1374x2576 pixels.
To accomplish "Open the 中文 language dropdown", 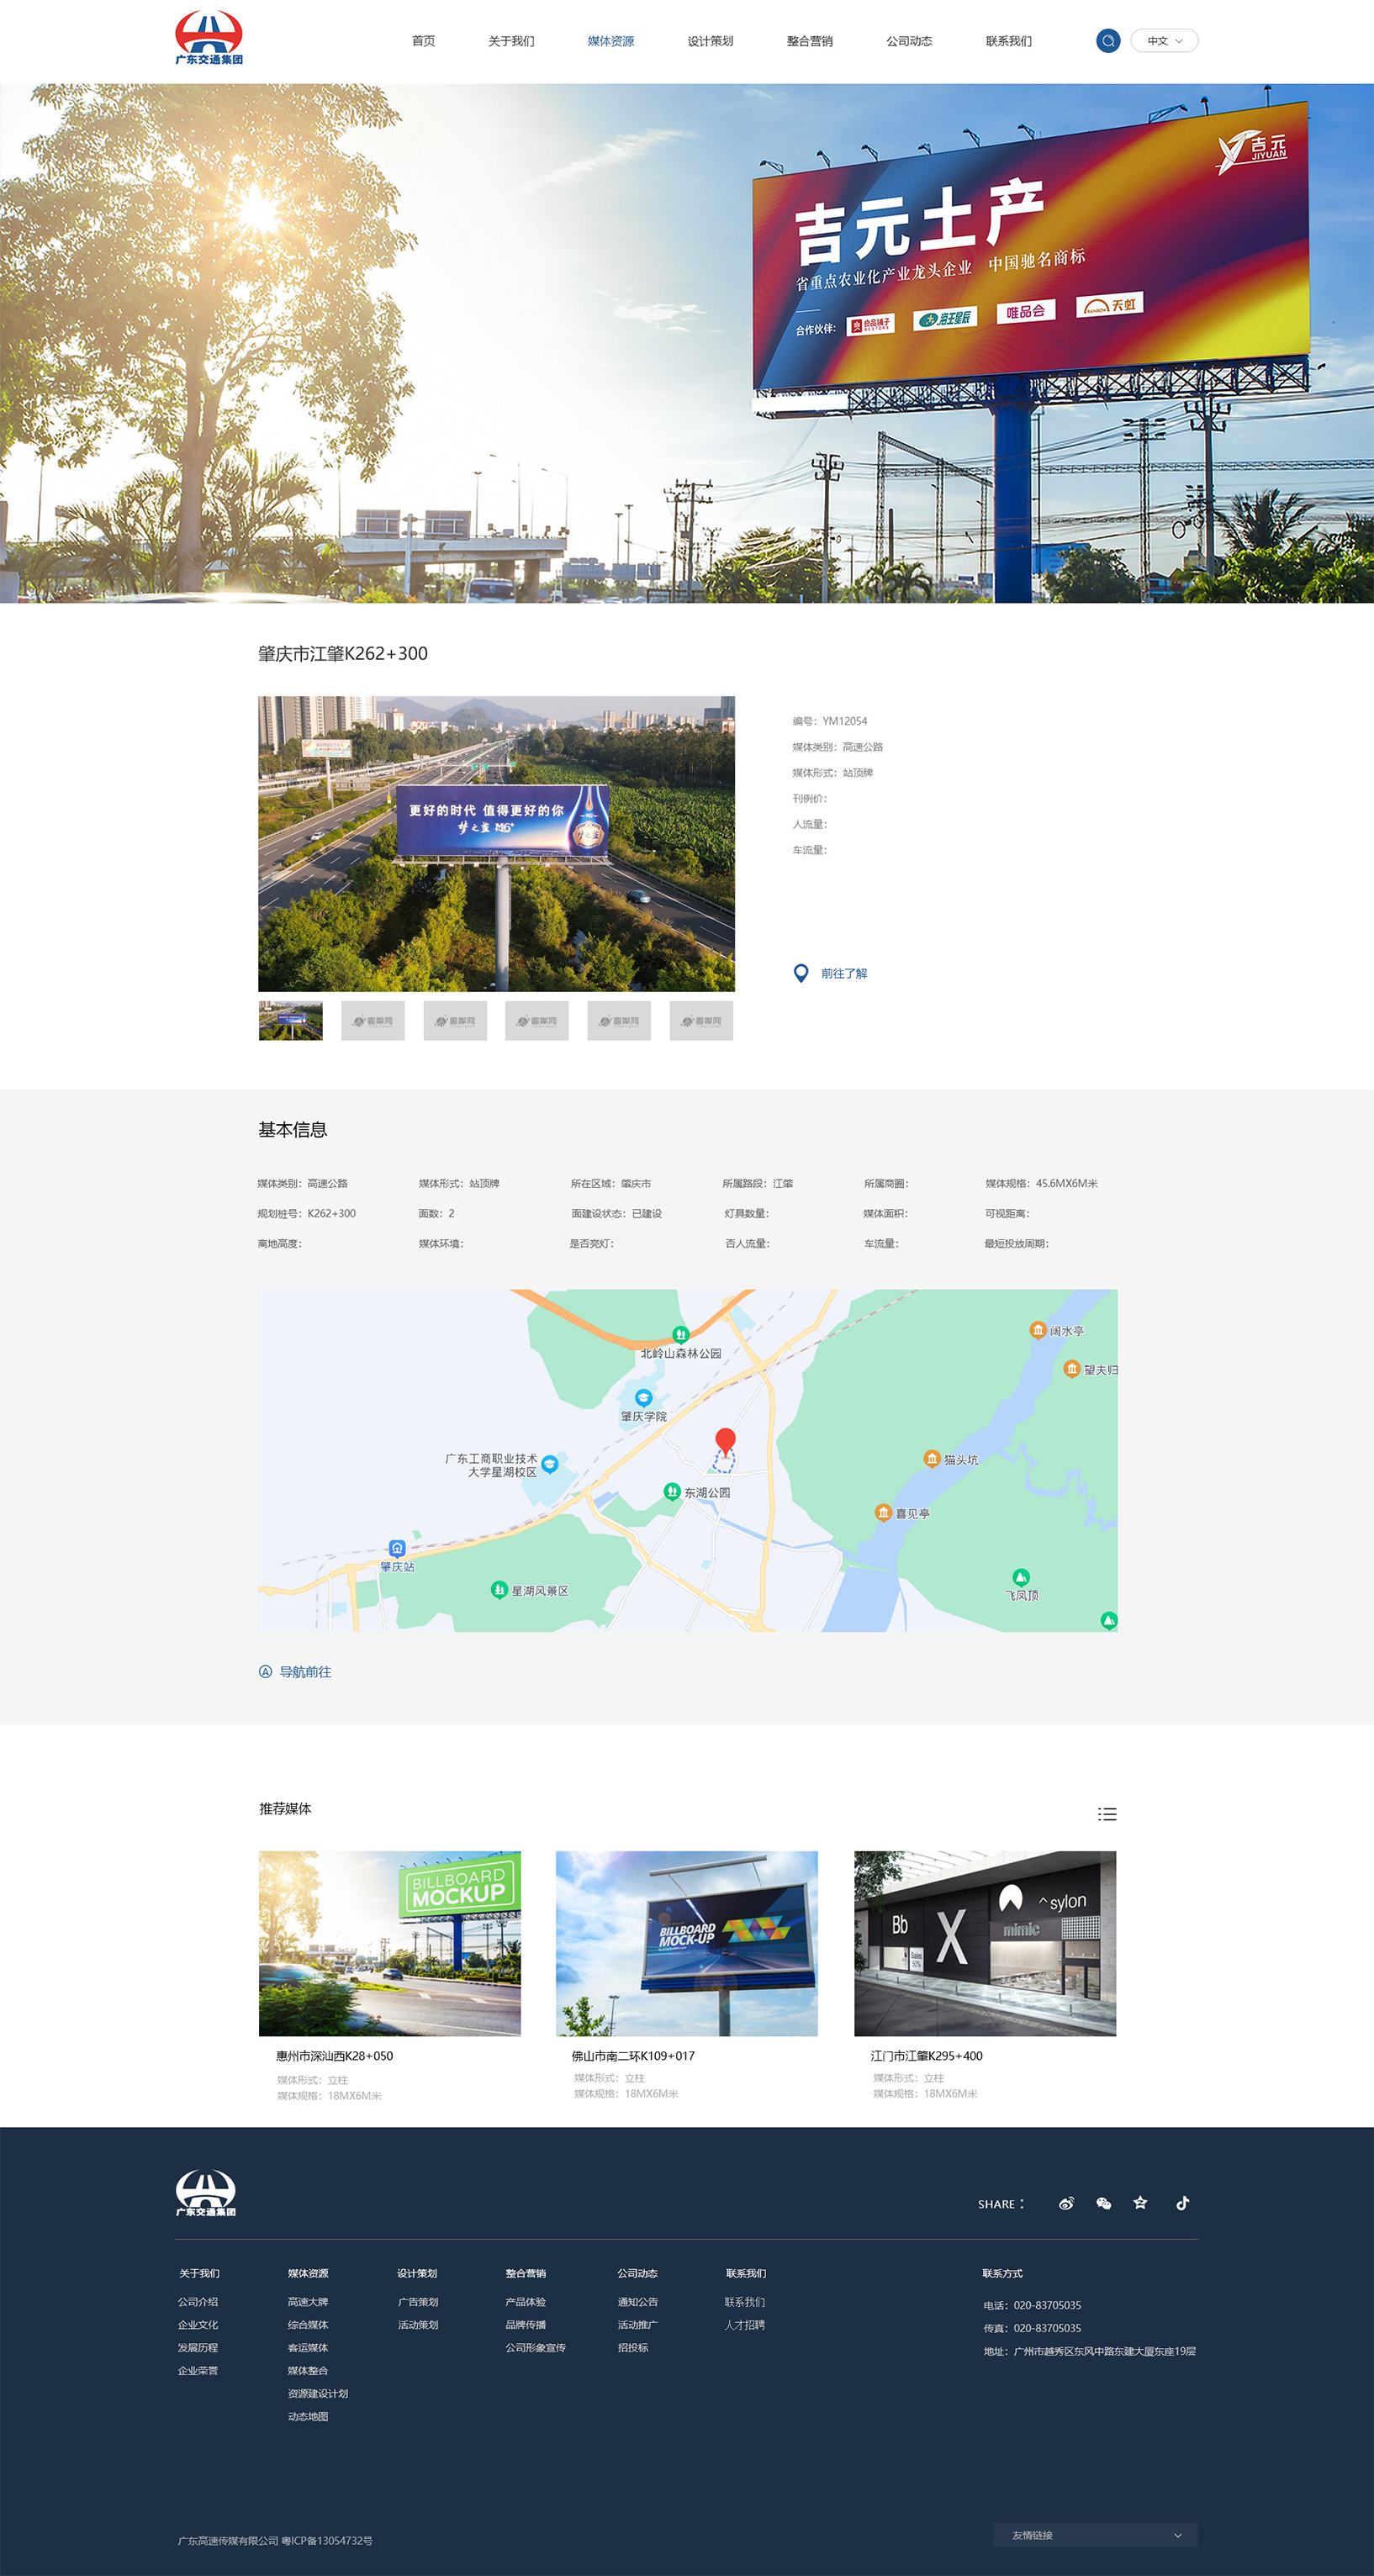I will pos(1164,41).
